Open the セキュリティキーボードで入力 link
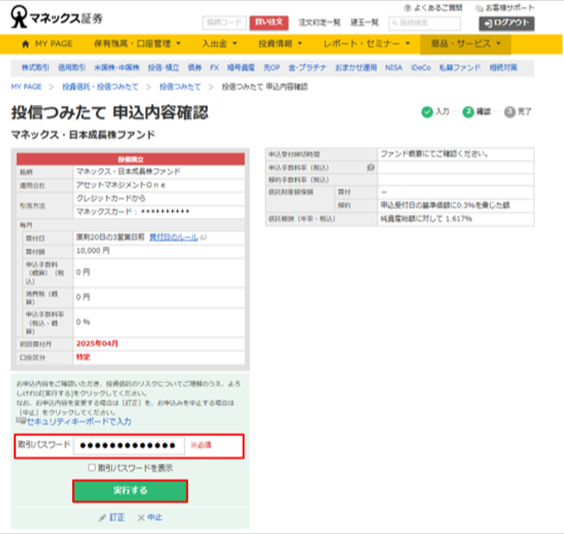This screenshot has height=534, width=564. [79, 421]
